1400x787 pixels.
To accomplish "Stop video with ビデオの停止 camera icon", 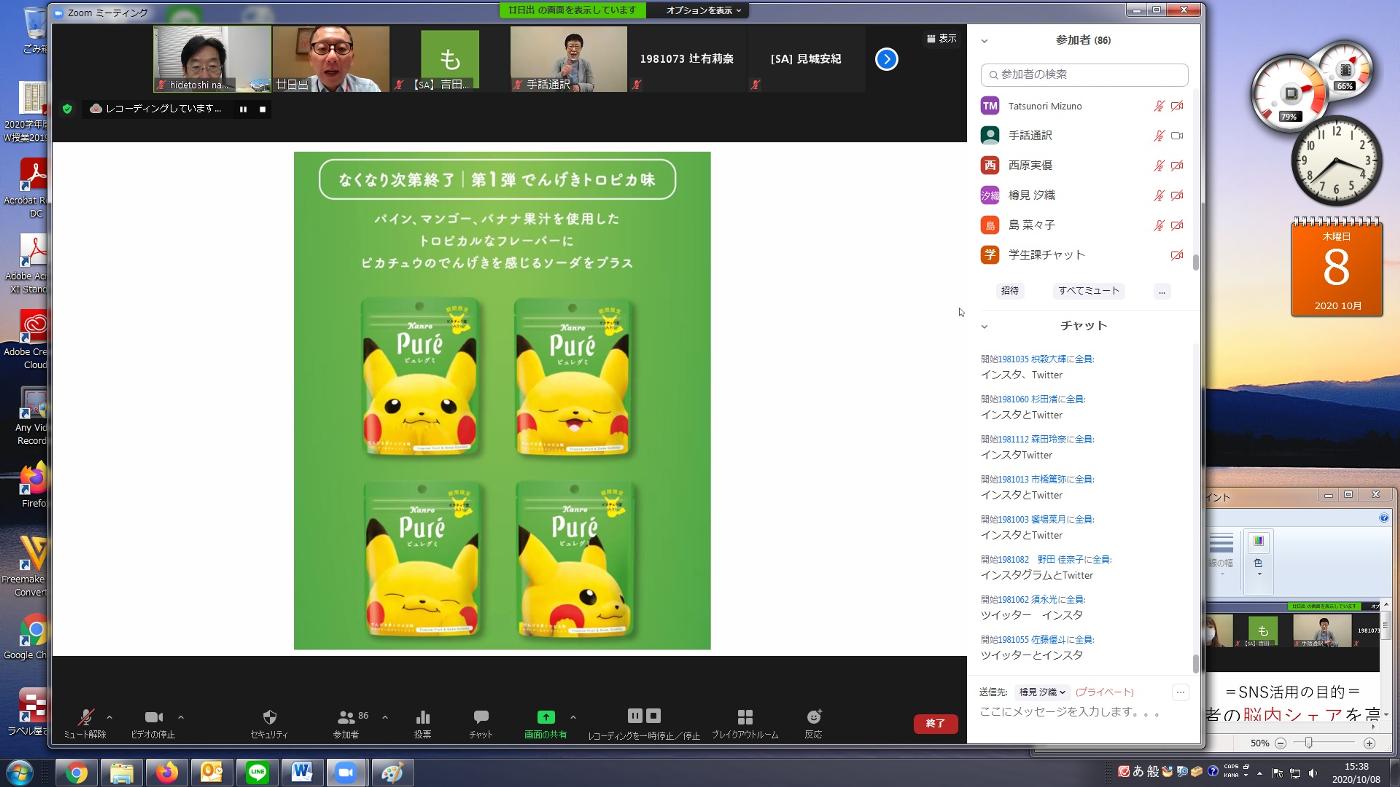I will 153,717.
